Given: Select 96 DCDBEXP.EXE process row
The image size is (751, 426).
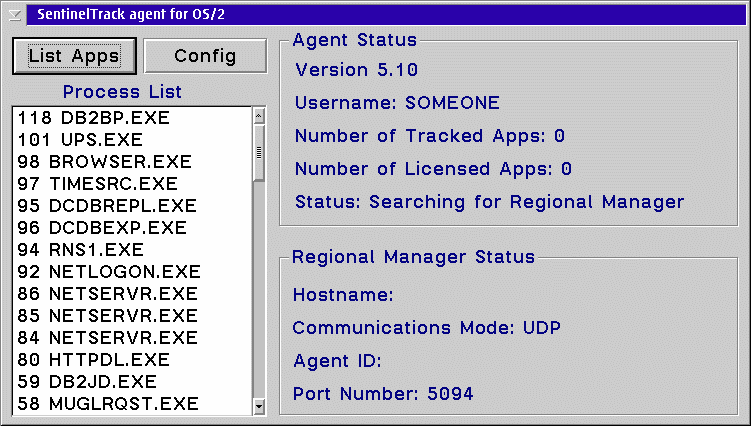Looking at the screenshot, I should 133,228.
